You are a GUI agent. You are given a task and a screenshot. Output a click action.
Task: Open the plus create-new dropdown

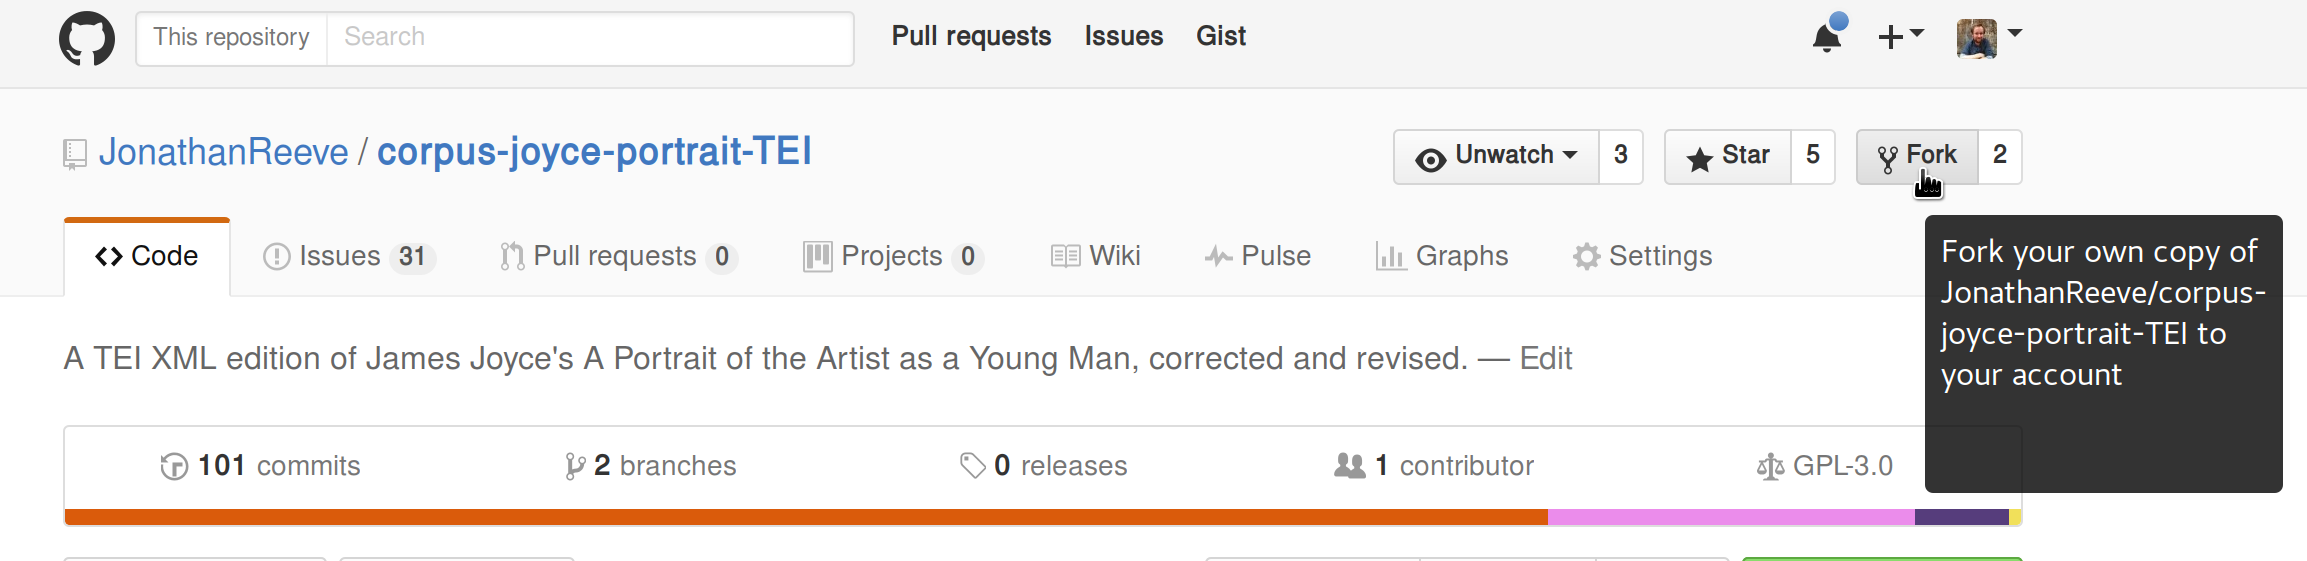pos(1901,36)
